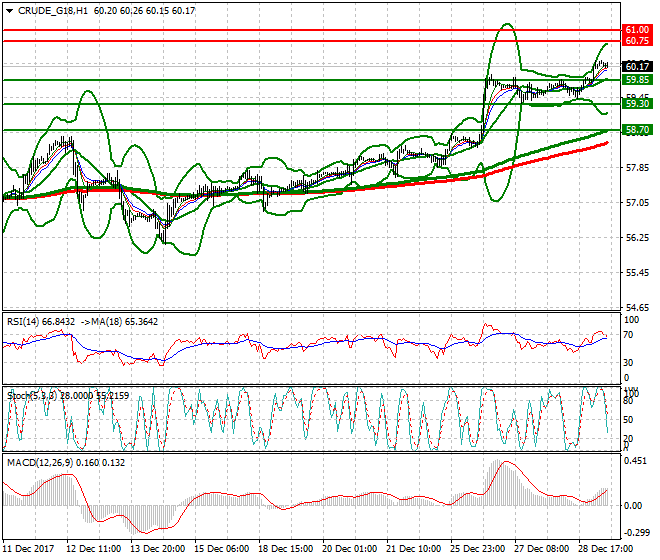Click the 27 Dec 08:00 time axis label
The image size is (660, 560).
click(542, 549)
